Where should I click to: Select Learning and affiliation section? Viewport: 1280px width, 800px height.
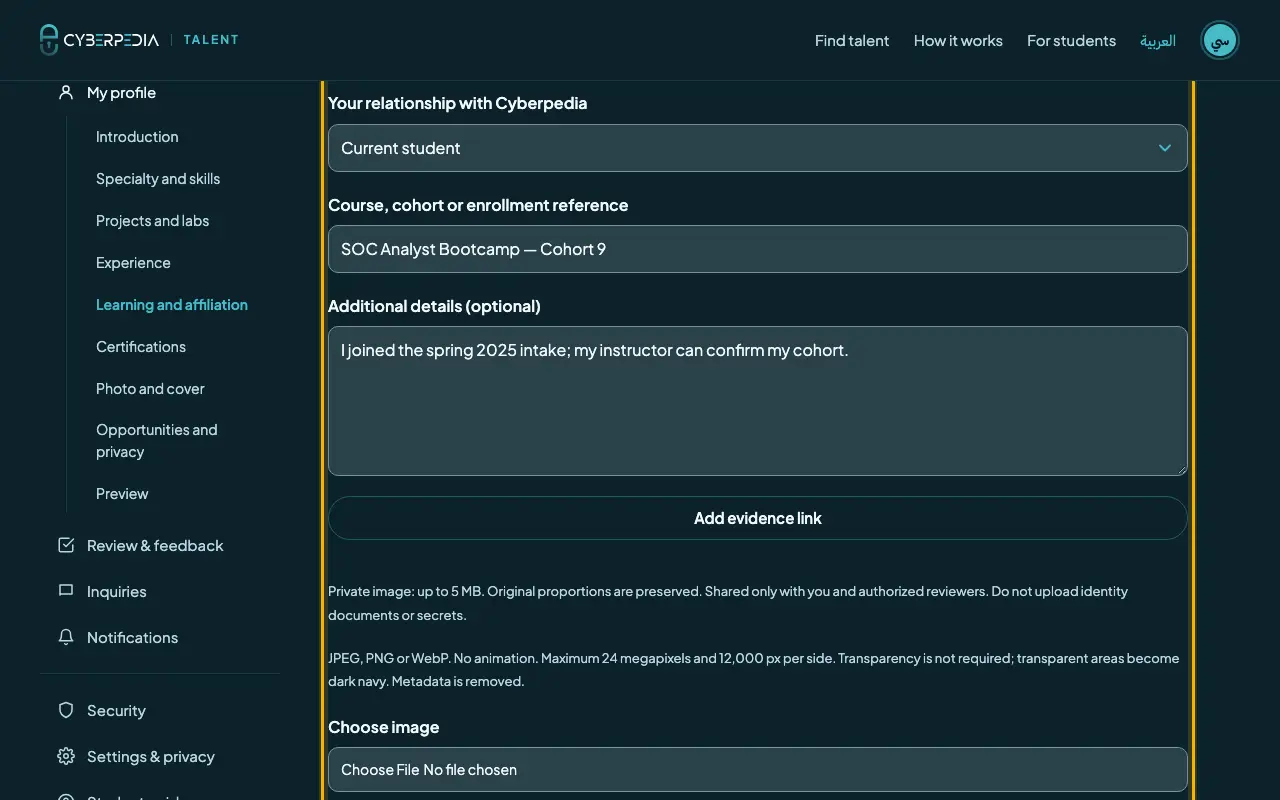172,305
